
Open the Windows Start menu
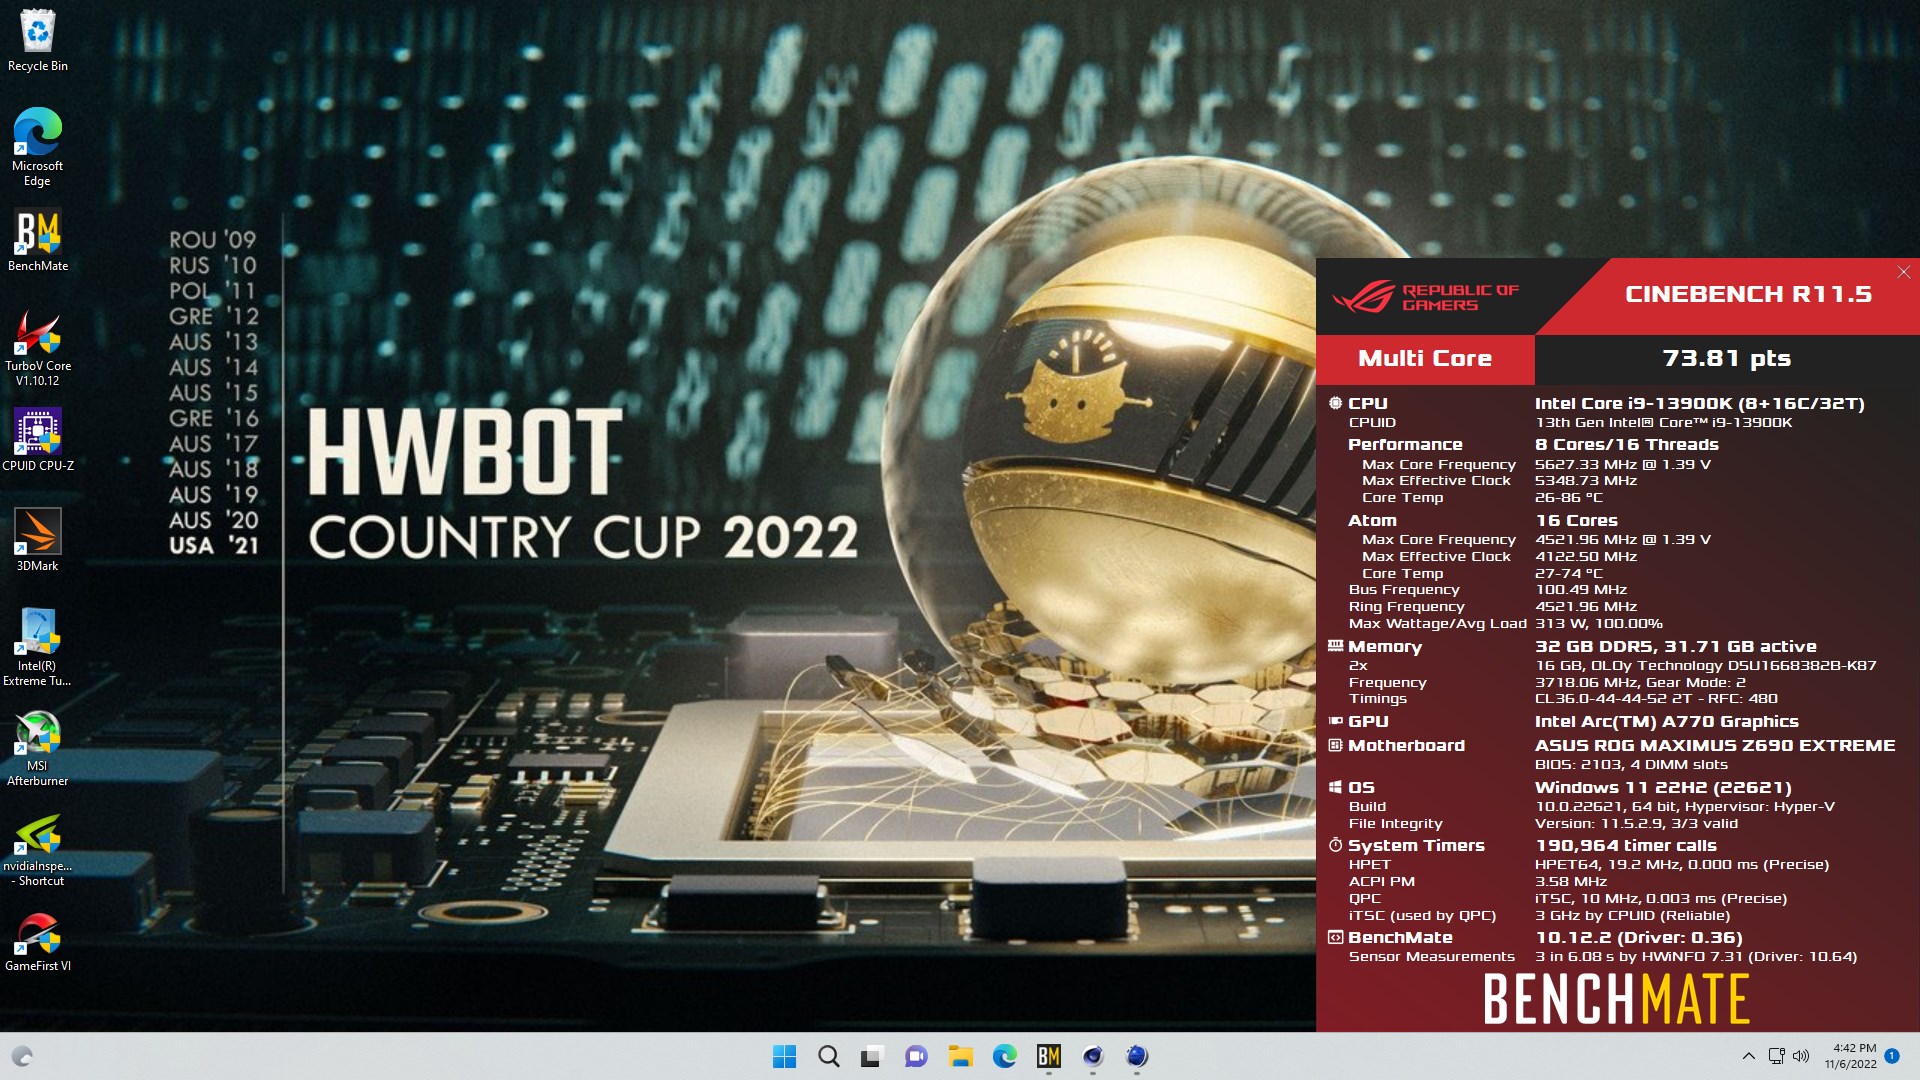coord(785,1056)
